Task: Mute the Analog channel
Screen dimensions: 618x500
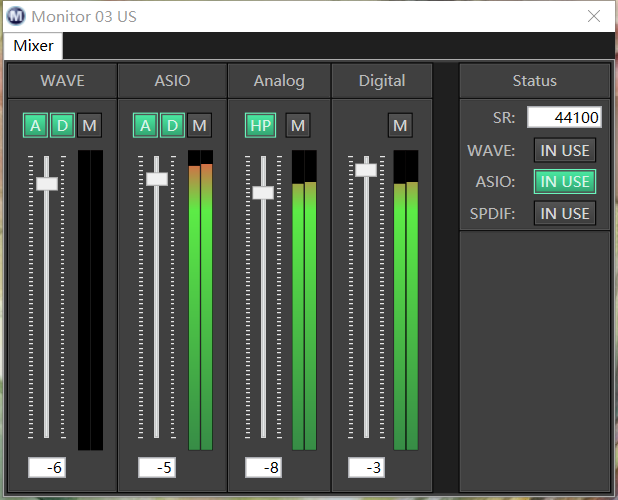Action: (x=298, y=125)
